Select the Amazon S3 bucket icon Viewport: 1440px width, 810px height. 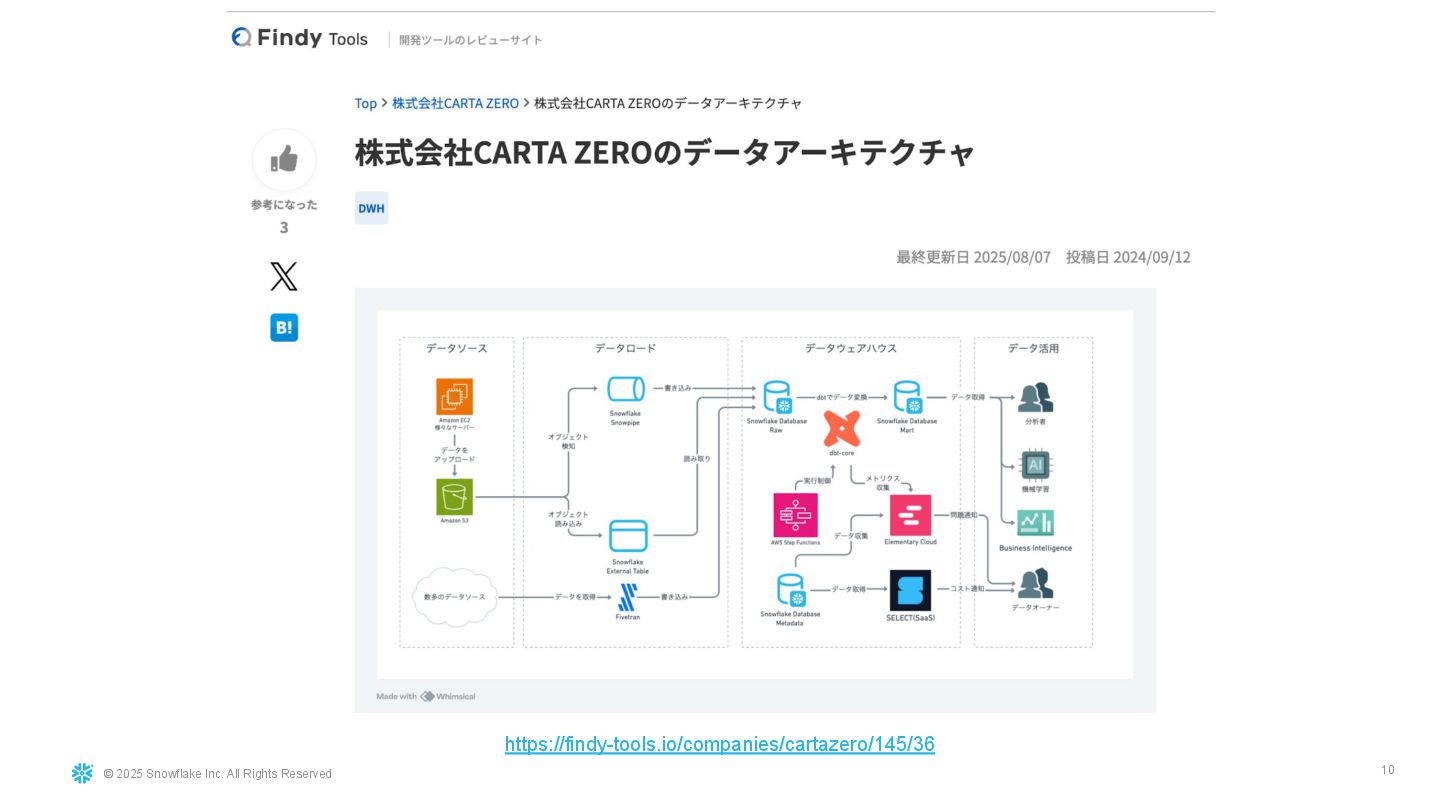pos(454,497)
